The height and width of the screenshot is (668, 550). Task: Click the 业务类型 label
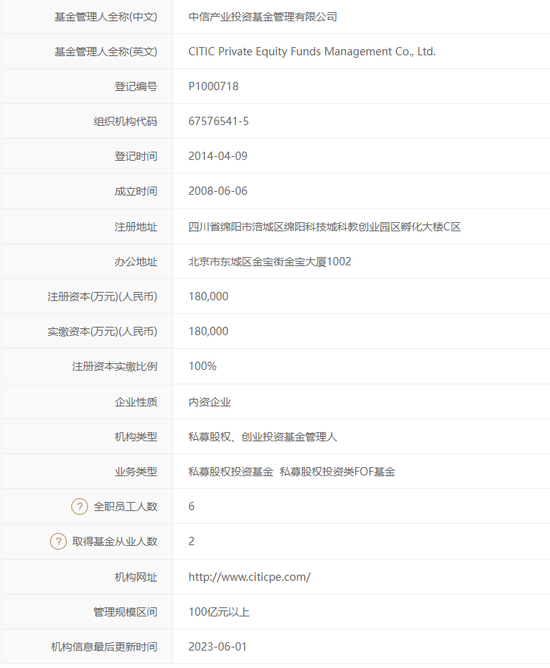click(x=136, y=472)
